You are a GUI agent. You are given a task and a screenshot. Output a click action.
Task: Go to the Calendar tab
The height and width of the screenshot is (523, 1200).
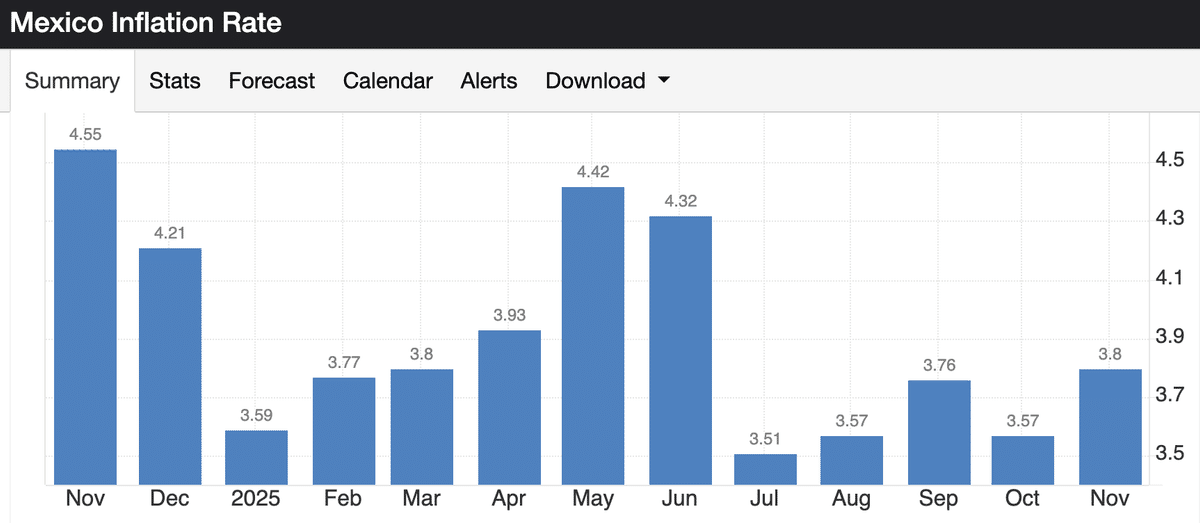pos(388,81)
